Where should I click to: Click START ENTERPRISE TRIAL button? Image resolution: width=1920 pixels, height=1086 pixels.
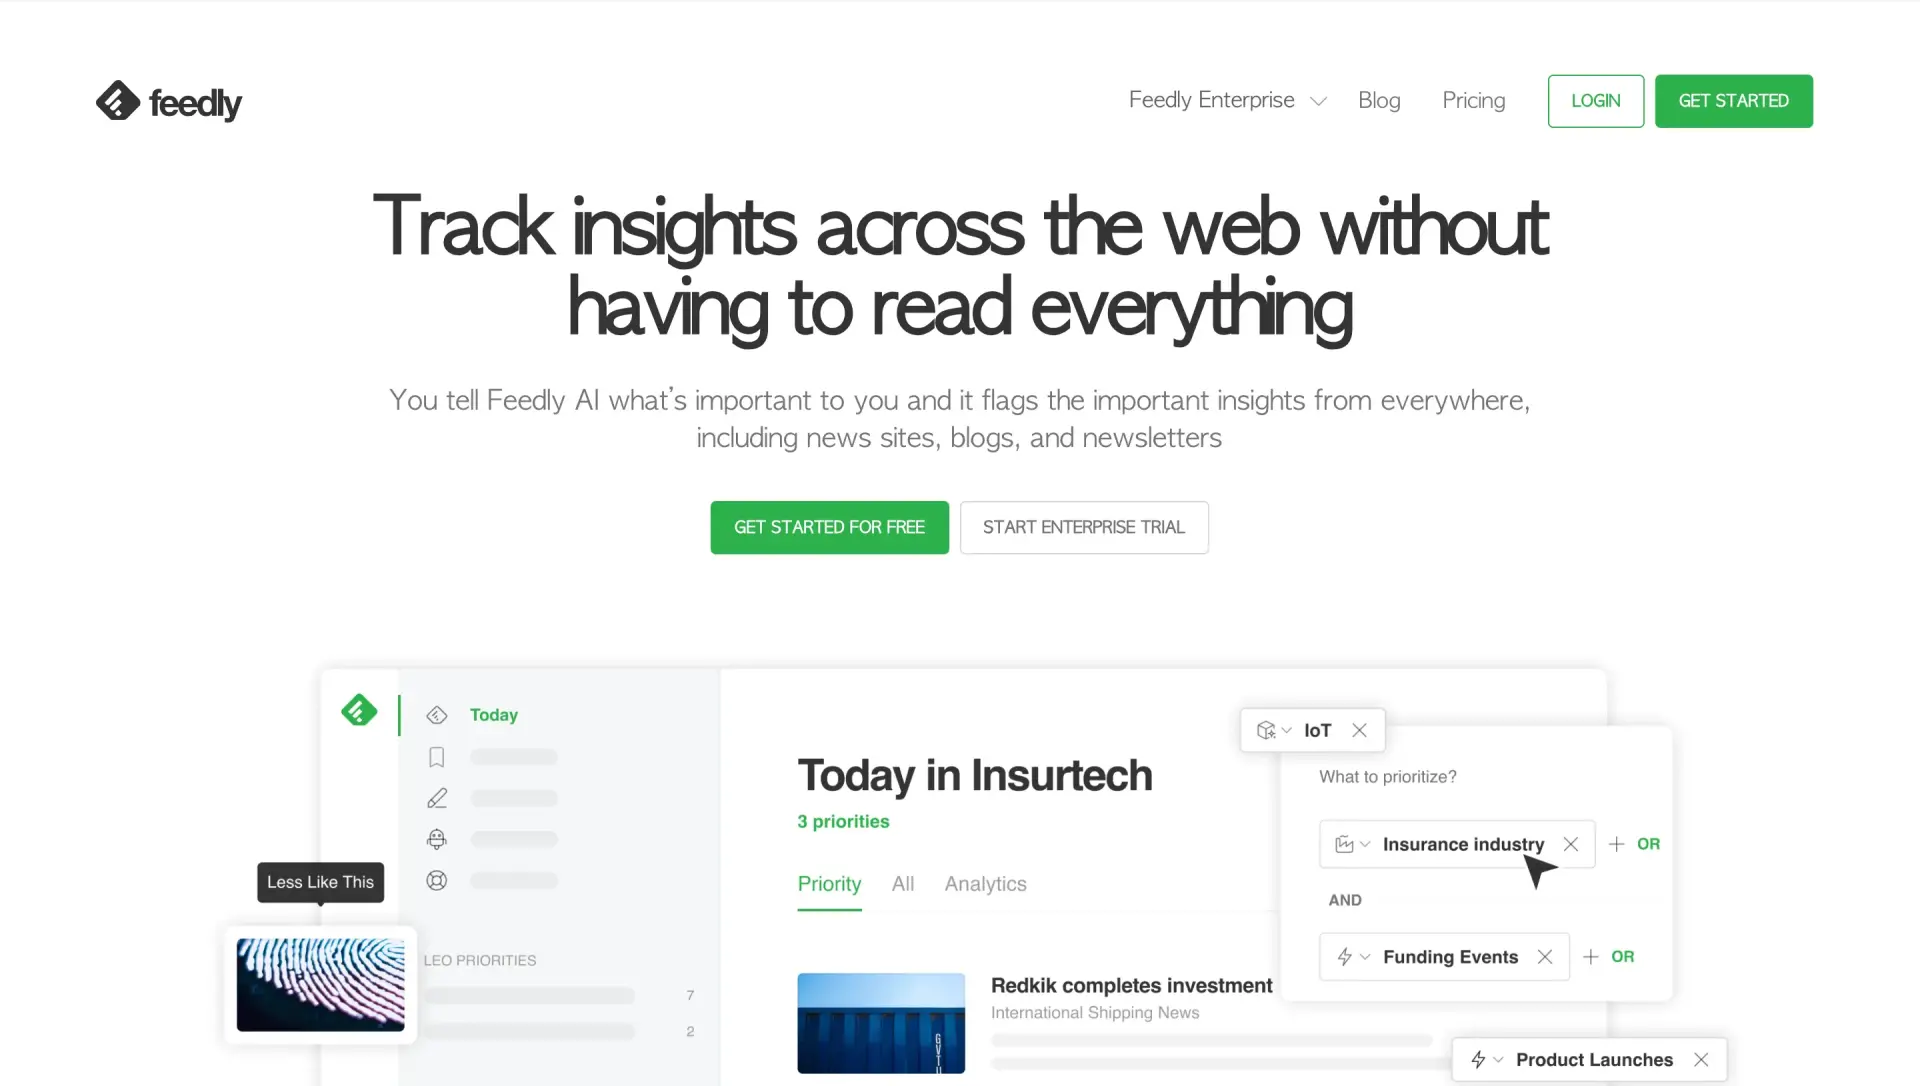click(1083, 527)
